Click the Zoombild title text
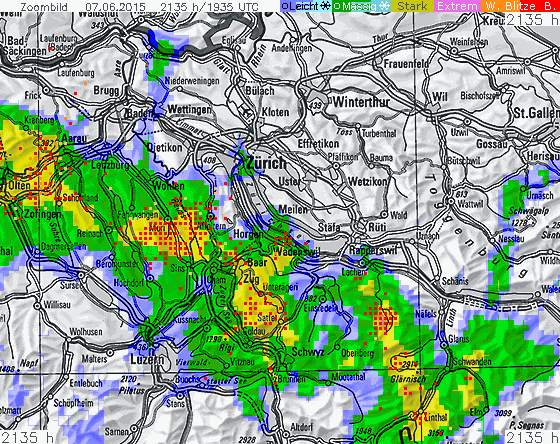Screen dimensions: 560x444 (44, 7)
